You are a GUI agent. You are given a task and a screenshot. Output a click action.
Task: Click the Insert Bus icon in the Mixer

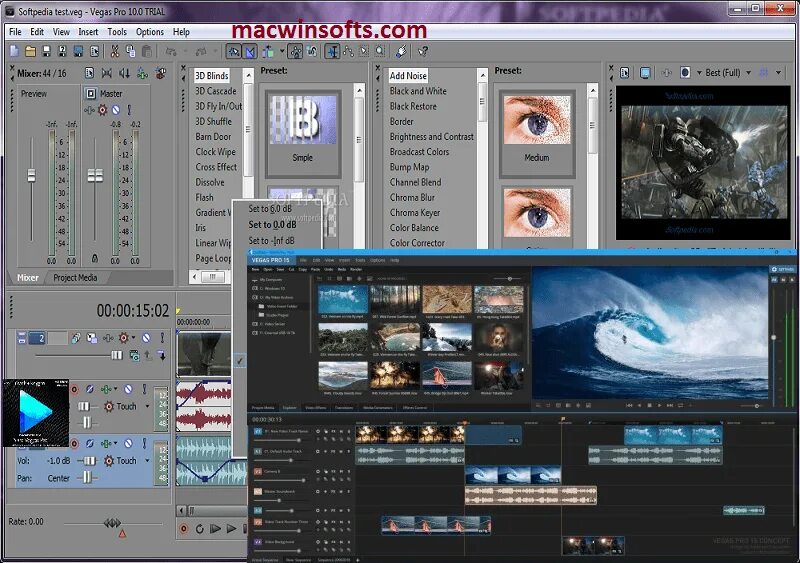click(x=142, y=74)
